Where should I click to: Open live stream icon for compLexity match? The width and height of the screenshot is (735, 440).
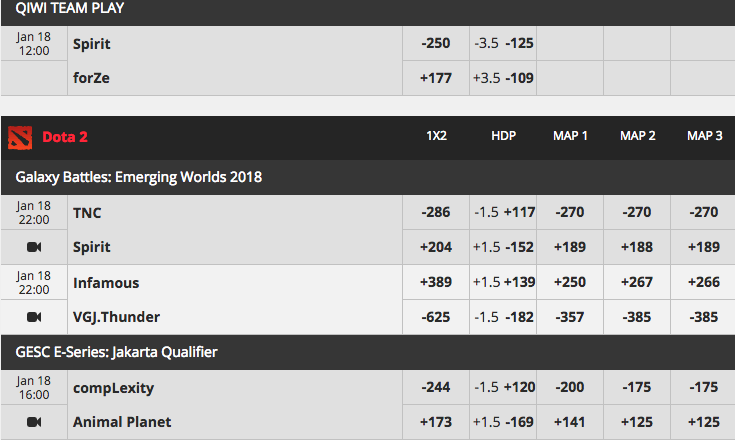(x=34, y=422)
